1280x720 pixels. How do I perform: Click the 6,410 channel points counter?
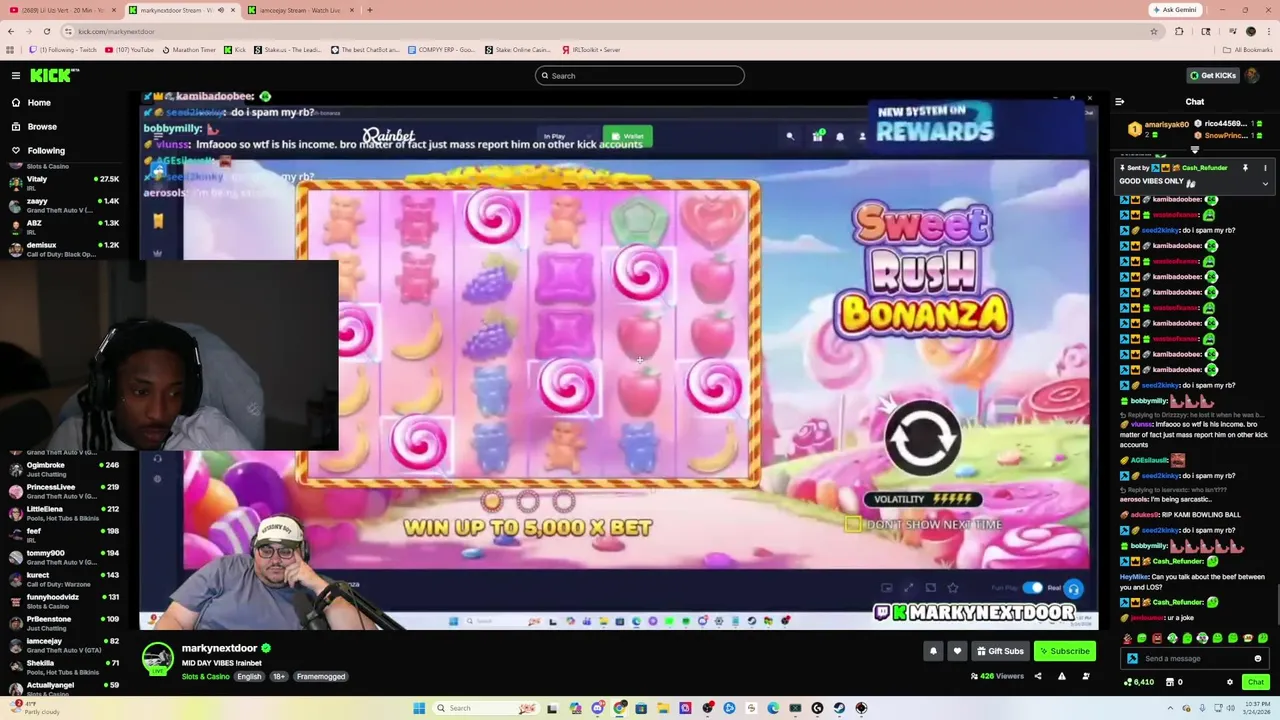1139,682
